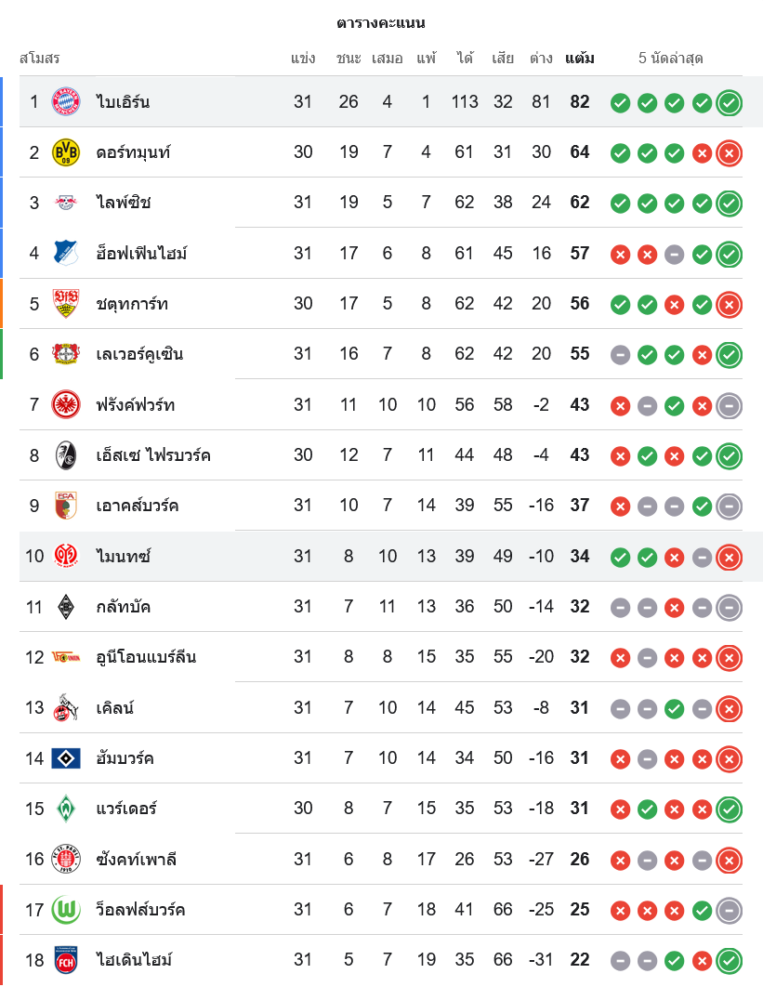This screenshot has width=763, height=1000.
Task: Click the ตารางคะแนน table title
Action: coord(381,22)
